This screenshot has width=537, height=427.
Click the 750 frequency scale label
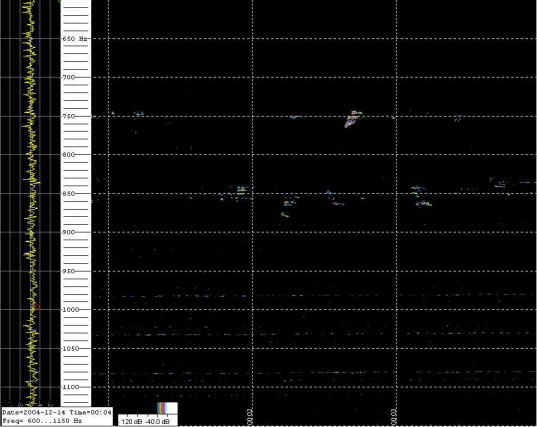68,116
